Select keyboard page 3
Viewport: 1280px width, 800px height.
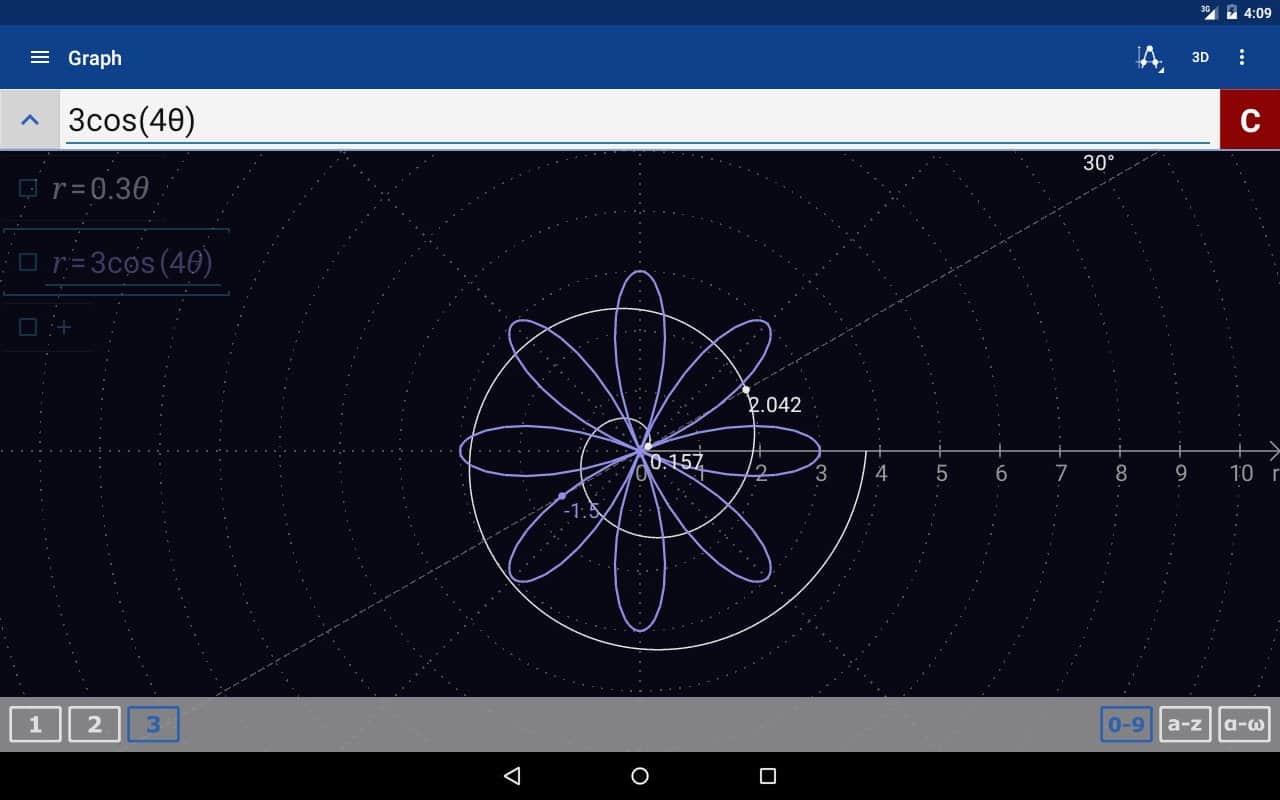pyautogui.click(x=153, y=724)
